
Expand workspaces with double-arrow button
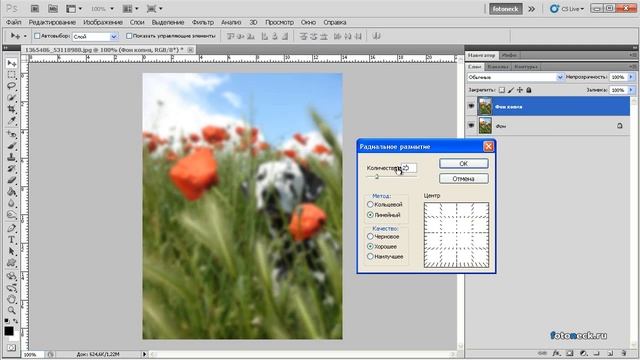tap(531, 9)
